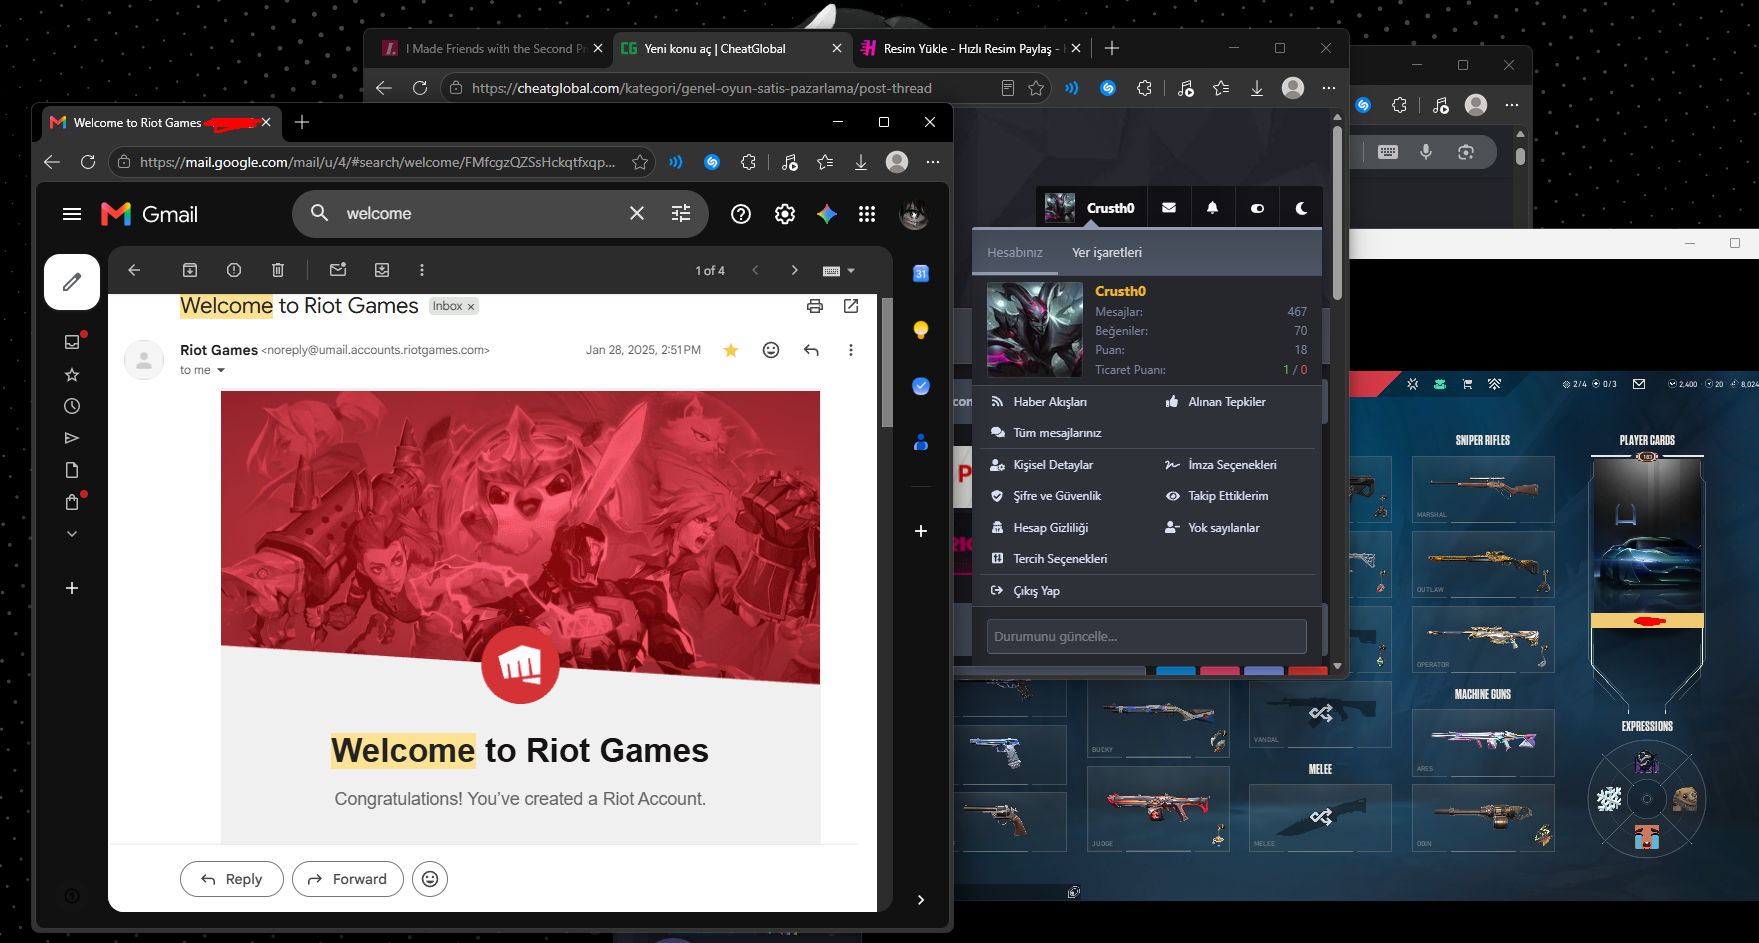The image size is (1759, 943).
Task: Open the Crusth0 account menu in CheatGlobal header
Action: pyautogui.click(x=1091, y=208)
